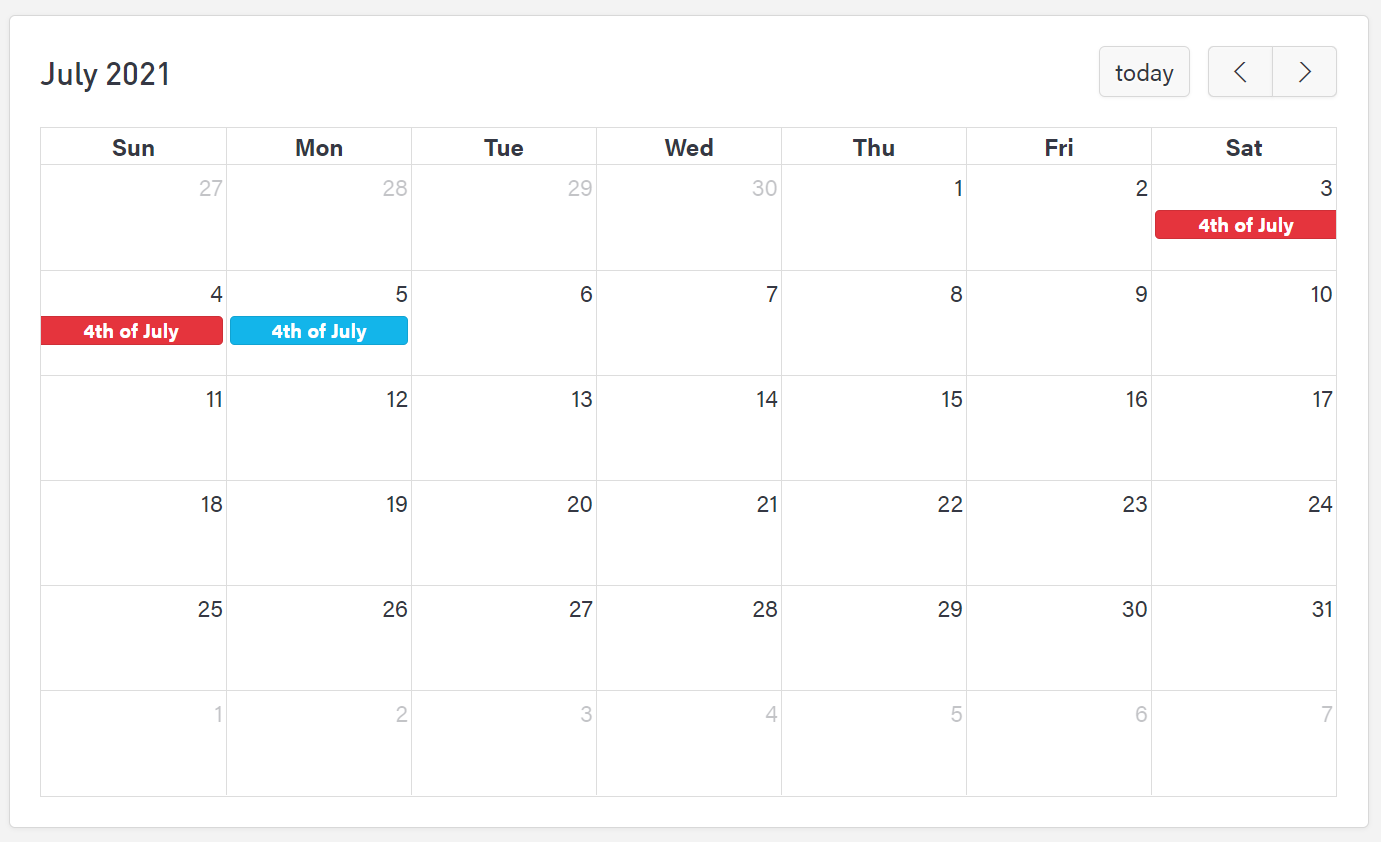Select the Sun column header
This screenshot has width=1381, height=842.
(x=133, y=148)
